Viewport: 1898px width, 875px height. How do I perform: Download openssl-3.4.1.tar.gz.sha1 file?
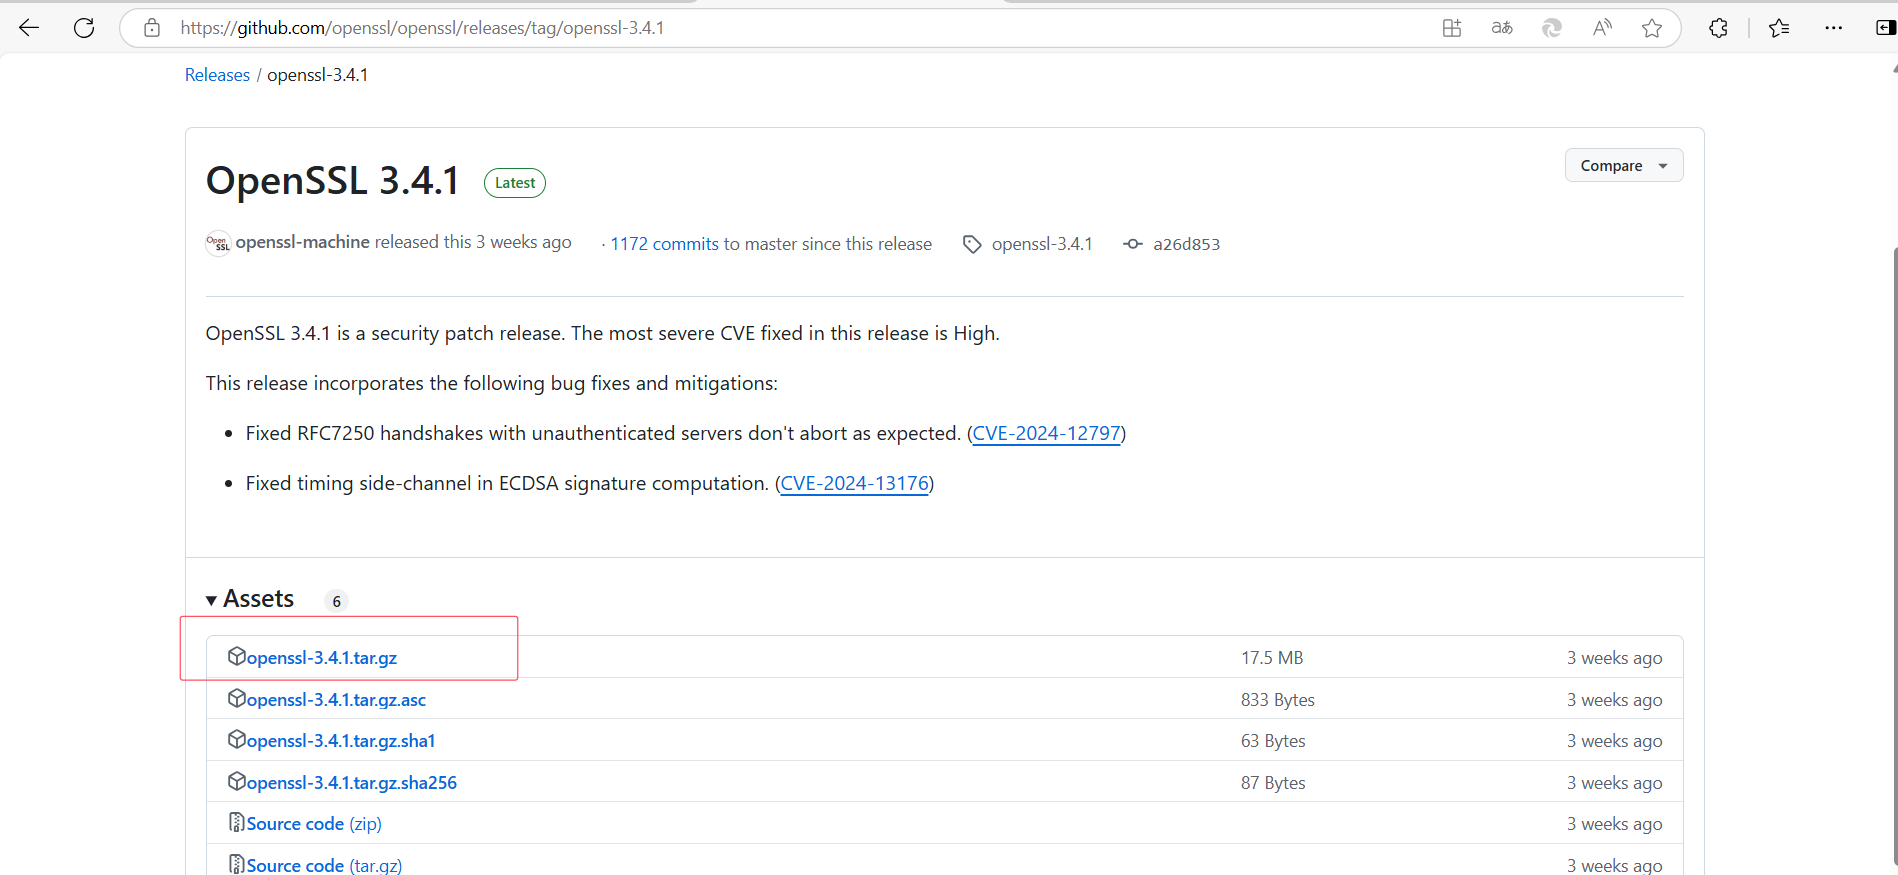pos(341,741)
